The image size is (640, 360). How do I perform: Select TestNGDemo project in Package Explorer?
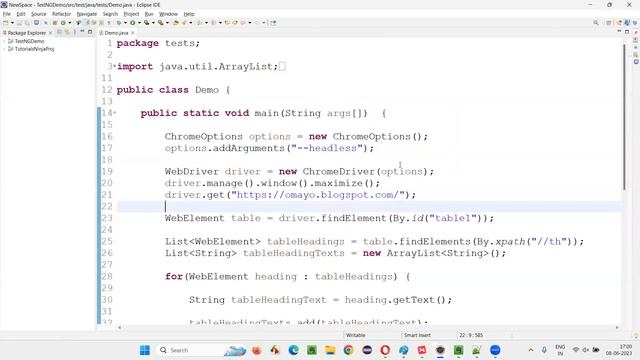pyautogui.click(x=29, y=41)
